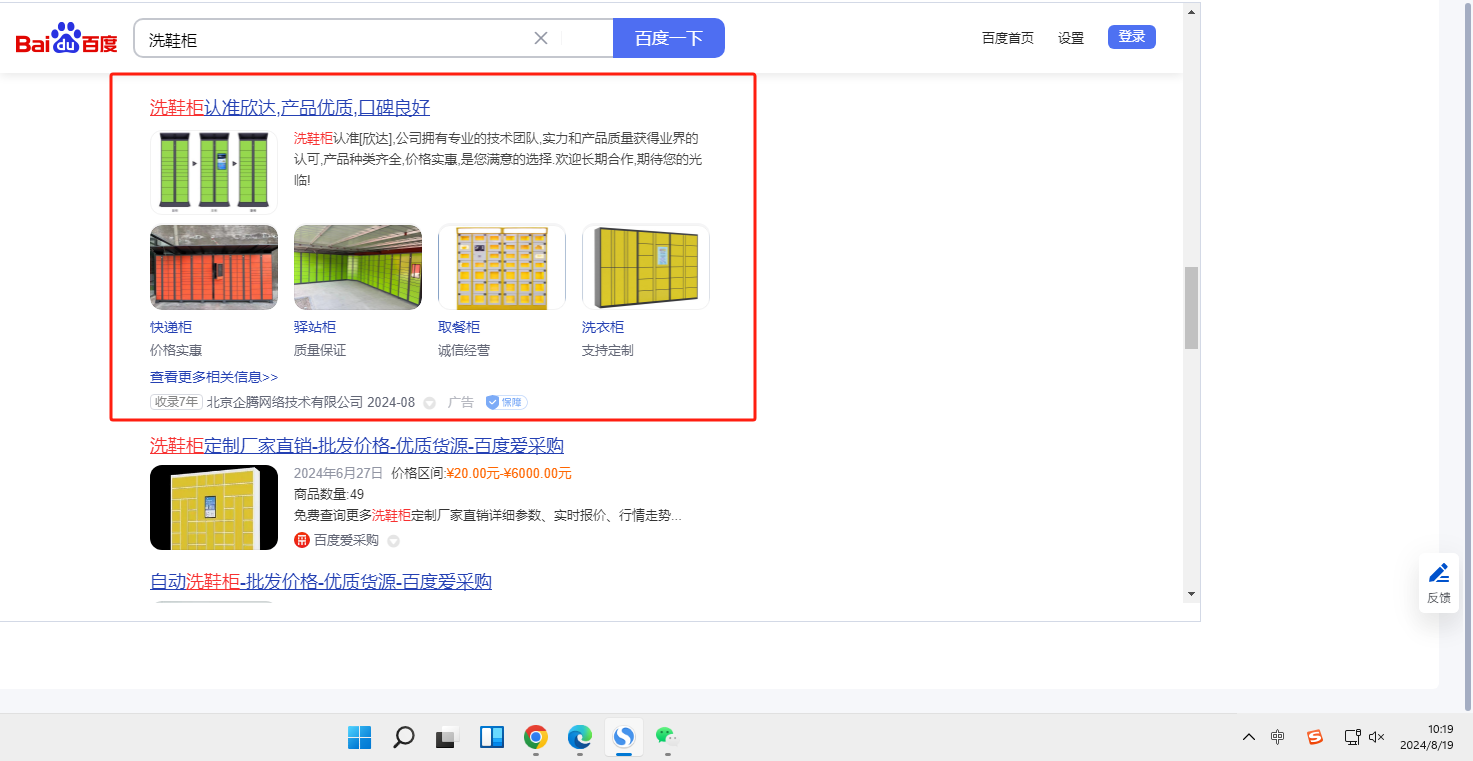Click the orange 快递柜 locker thumbnail
Image resolution: width=1473 pixels, height=761 pixels.
click(214, 267)
